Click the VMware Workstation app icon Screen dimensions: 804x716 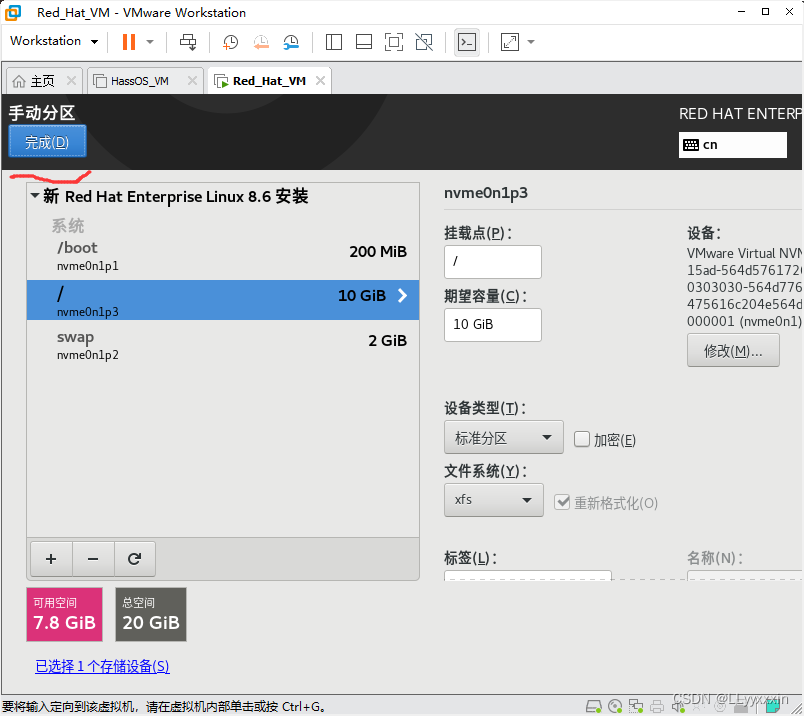(x=13, y=13)
